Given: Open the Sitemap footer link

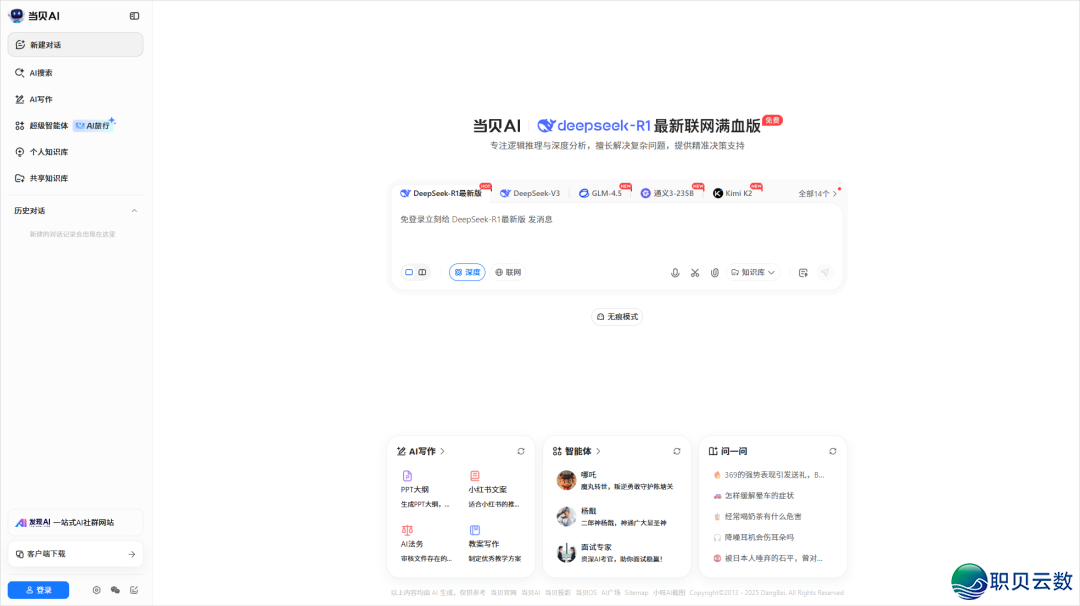Looking at the screenshot, I should [636, 593].
